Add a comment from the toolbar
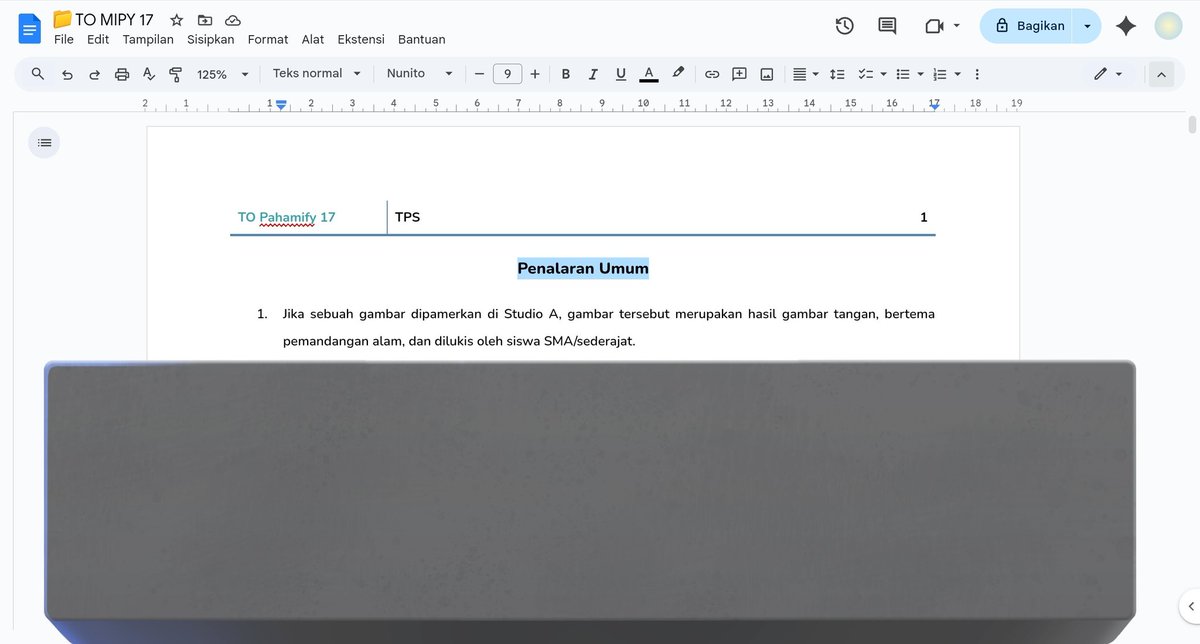1200x644 pixels. click(739, 74)
